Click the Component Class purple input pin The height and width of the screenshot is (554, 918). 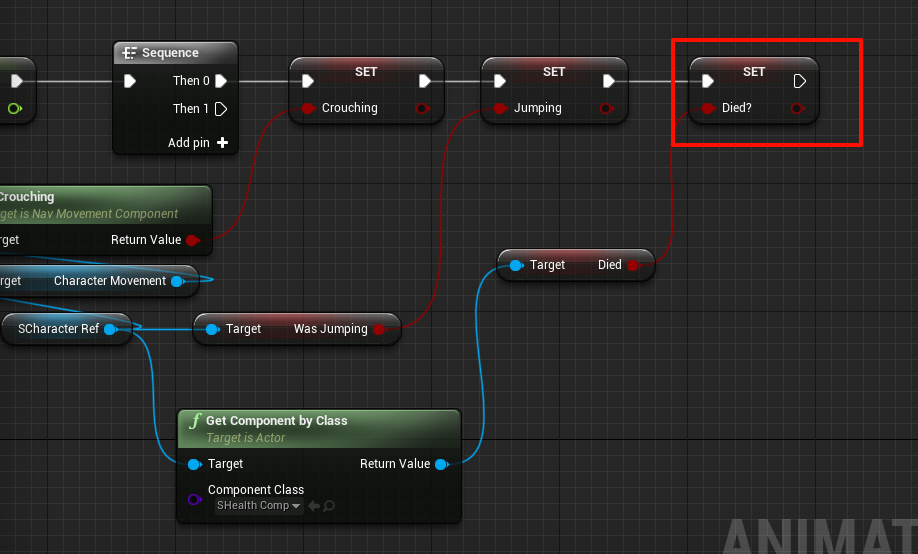(x=194, y=500)
